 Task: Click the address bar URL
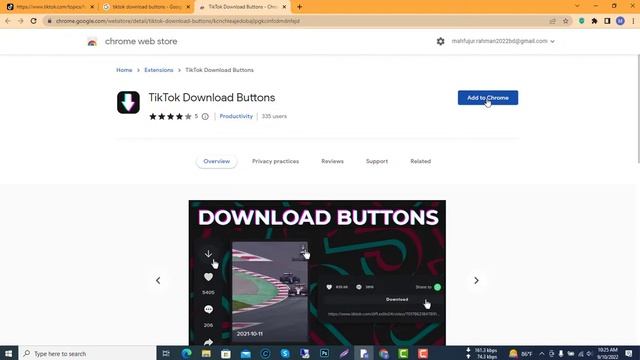(178, 21)
